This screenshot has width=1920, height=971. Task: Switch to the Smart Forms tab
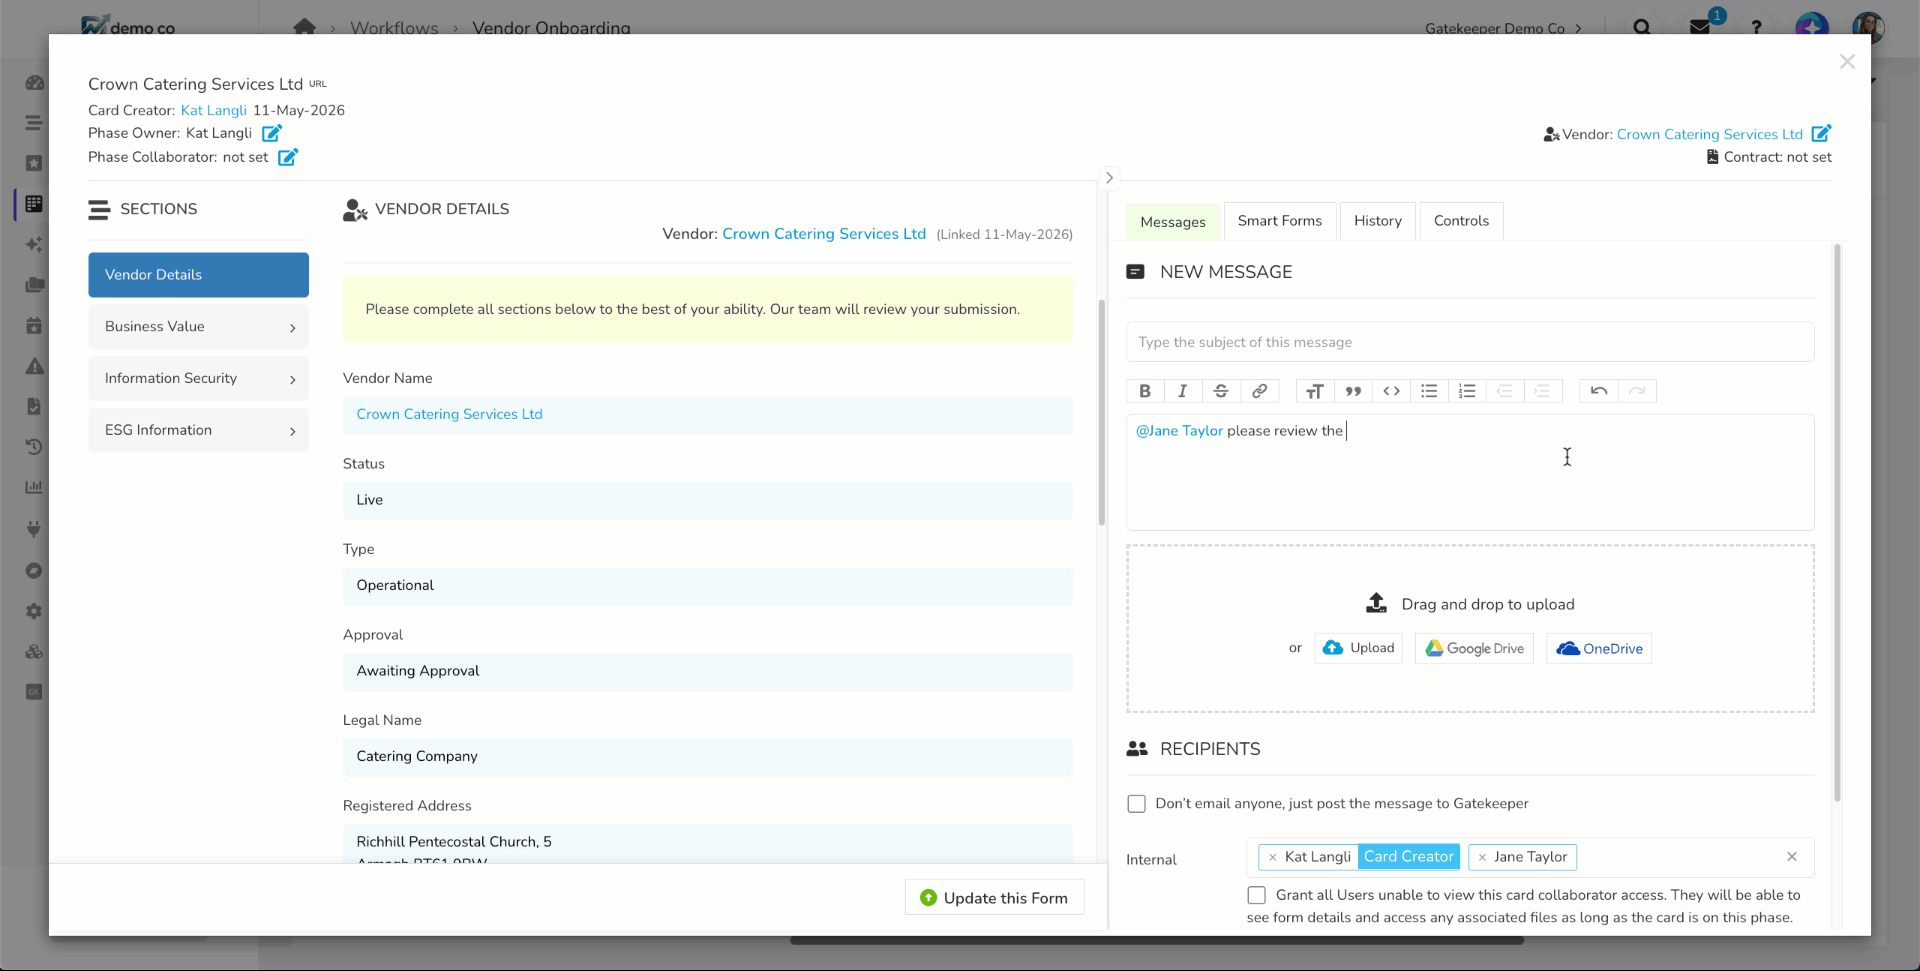pyautogui.click(x=1279, y=221)
